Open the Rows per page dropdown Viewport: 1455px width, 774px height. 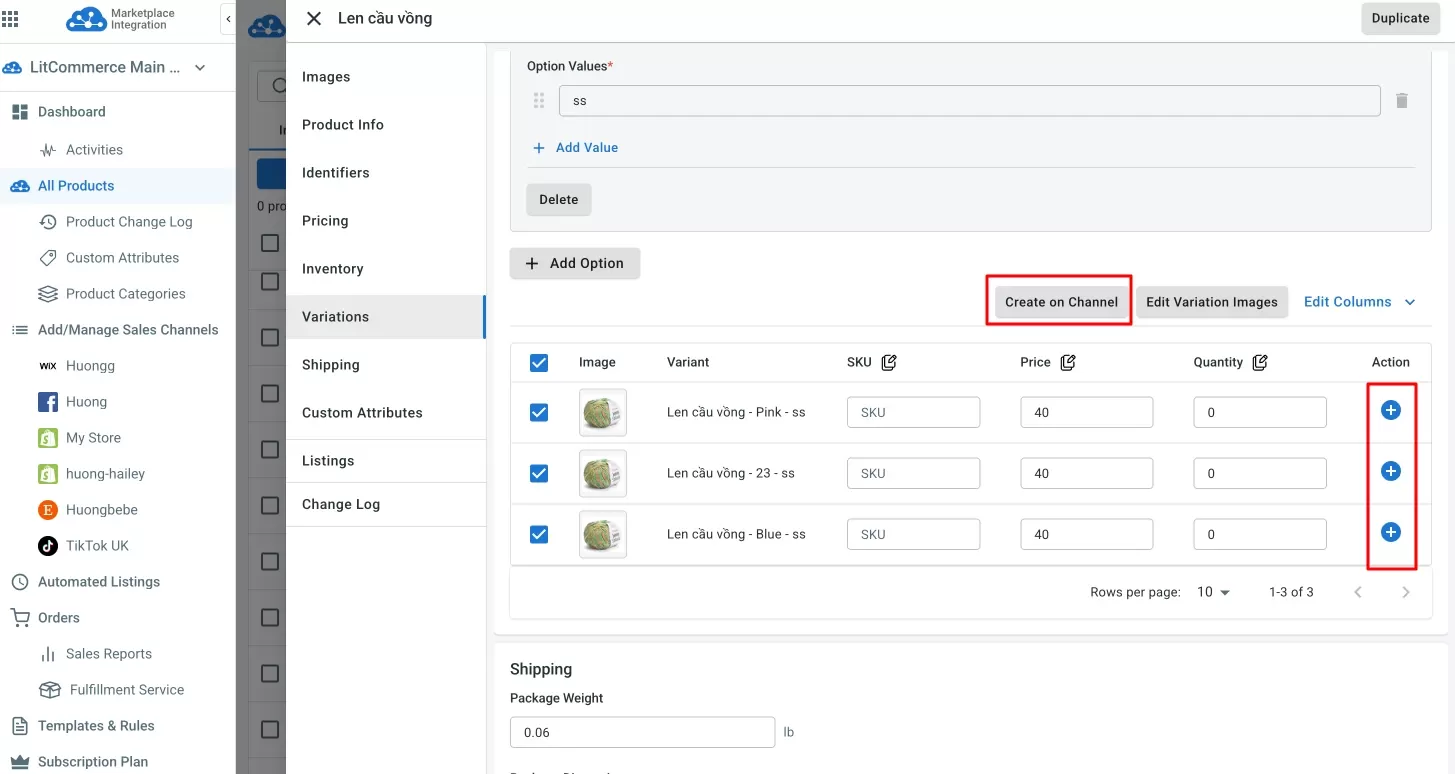point(1213,592)
